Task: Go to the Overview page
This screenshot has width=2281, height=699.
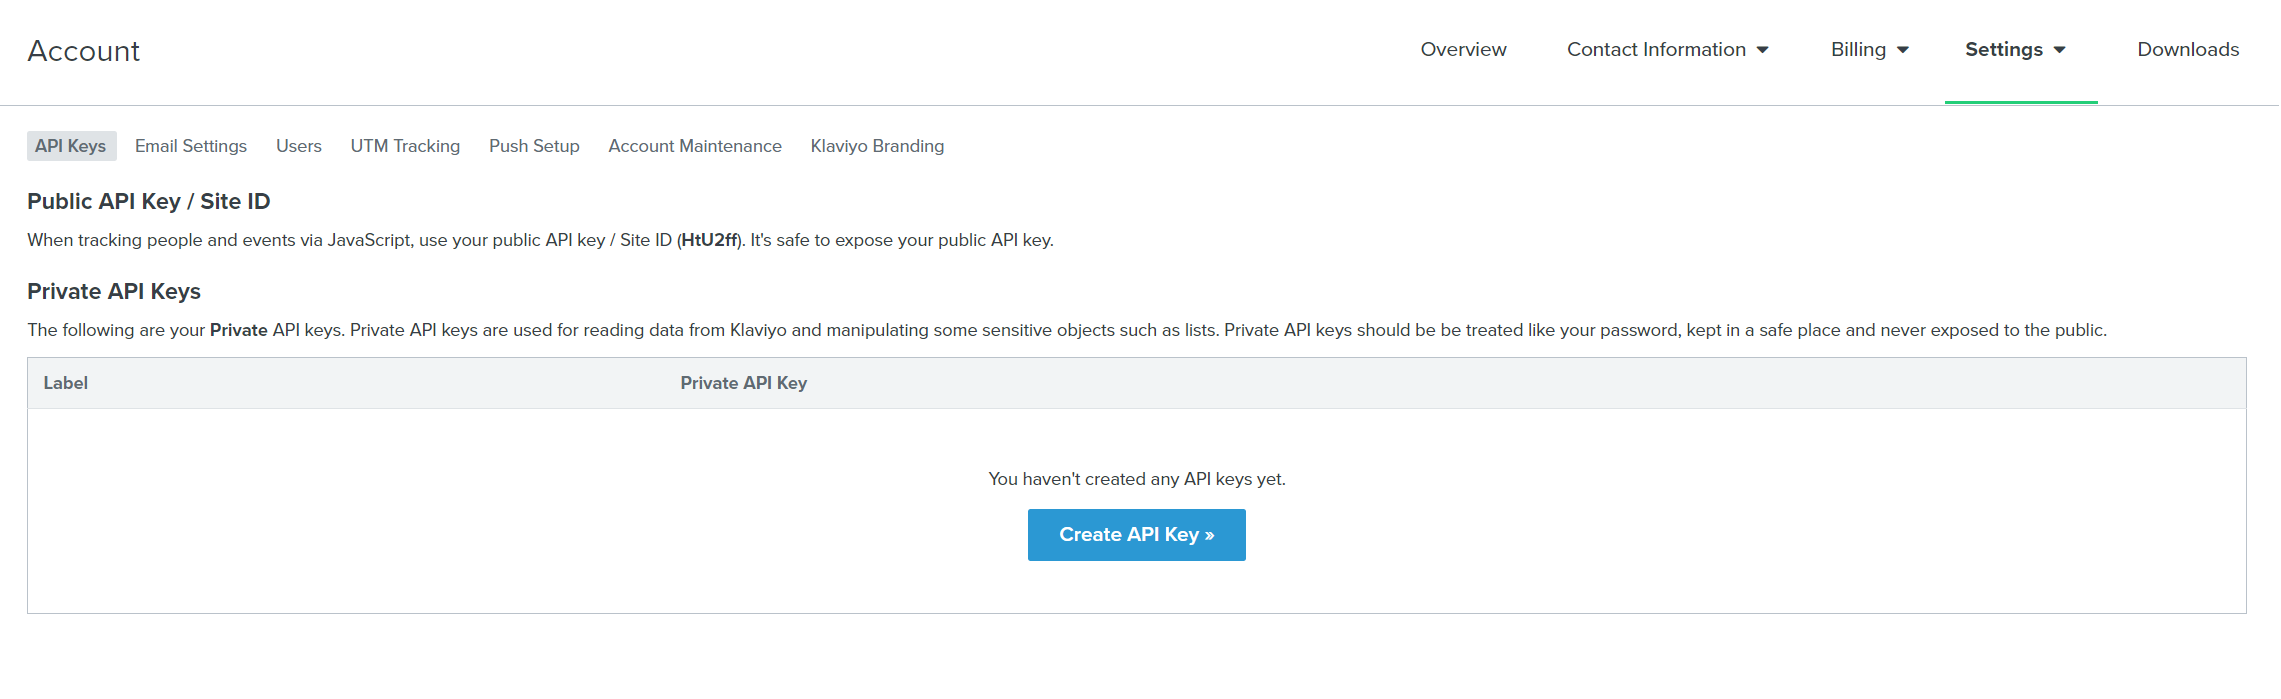Action: point(1463,50)
